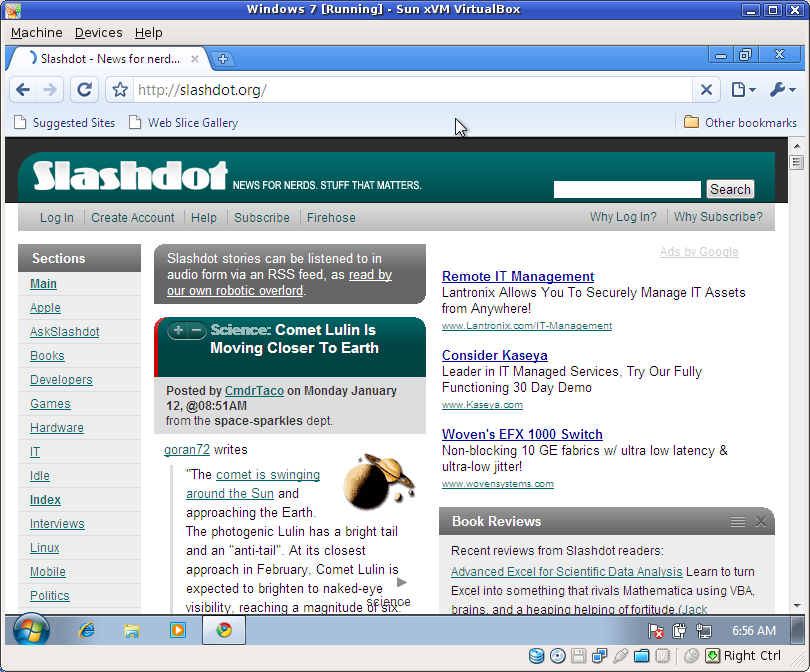Open the VirtualBox Devices menu
810x672 pixels.
pos(98,33)
